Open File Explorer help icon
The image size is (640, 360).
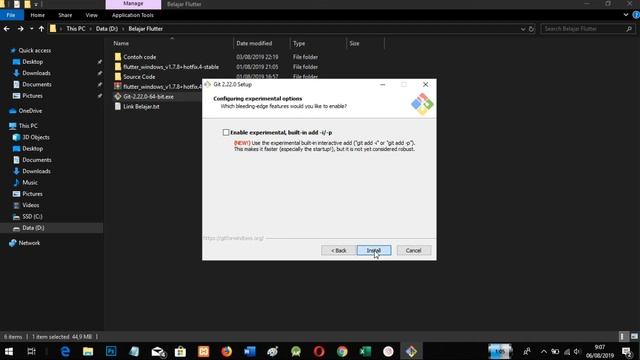point(636,15)
